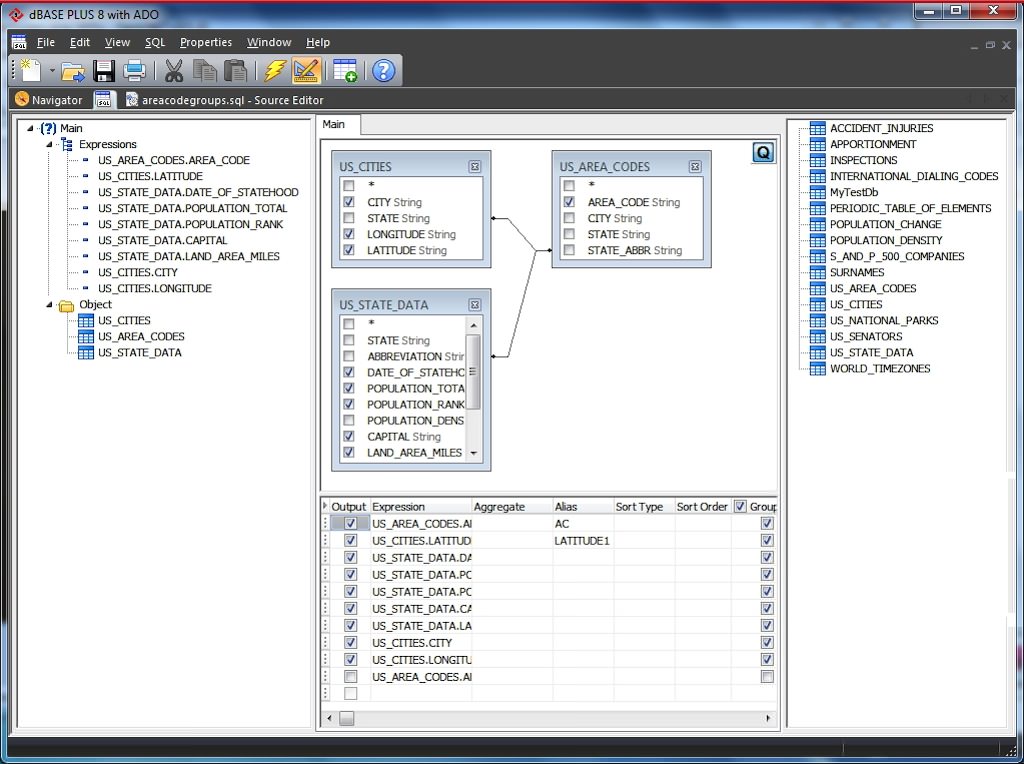Print with the printer toolbar icon

click(x=134, y=71)
